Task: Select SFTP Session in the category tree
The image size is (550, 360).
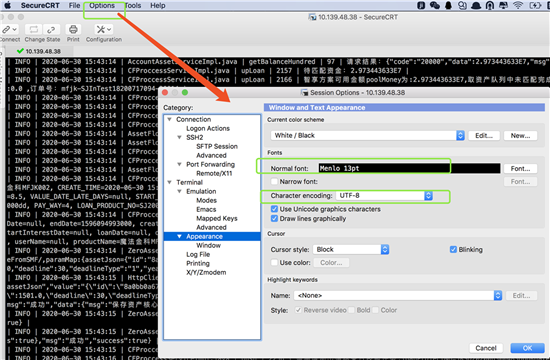Action: (217, 146)
